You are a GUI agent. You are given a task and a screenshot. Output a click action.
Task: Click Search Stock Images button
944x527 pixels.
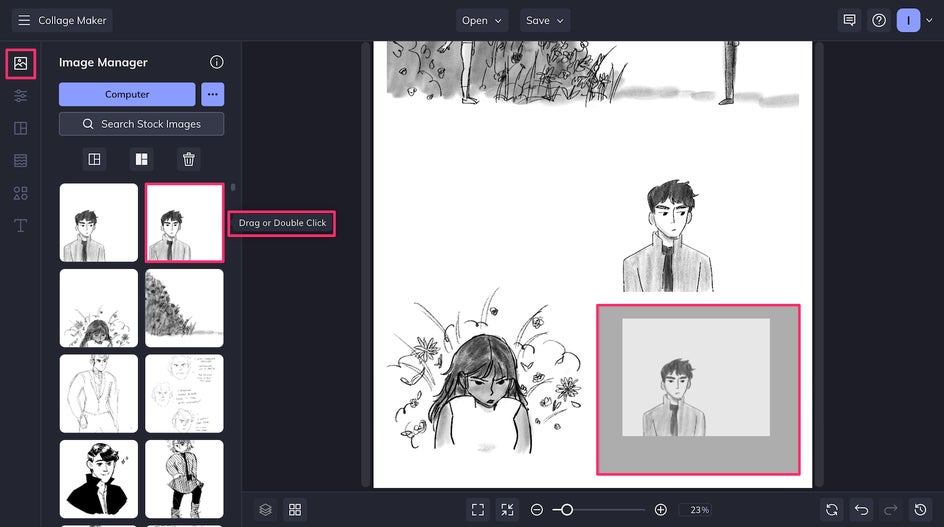click(x=141, y=124)
